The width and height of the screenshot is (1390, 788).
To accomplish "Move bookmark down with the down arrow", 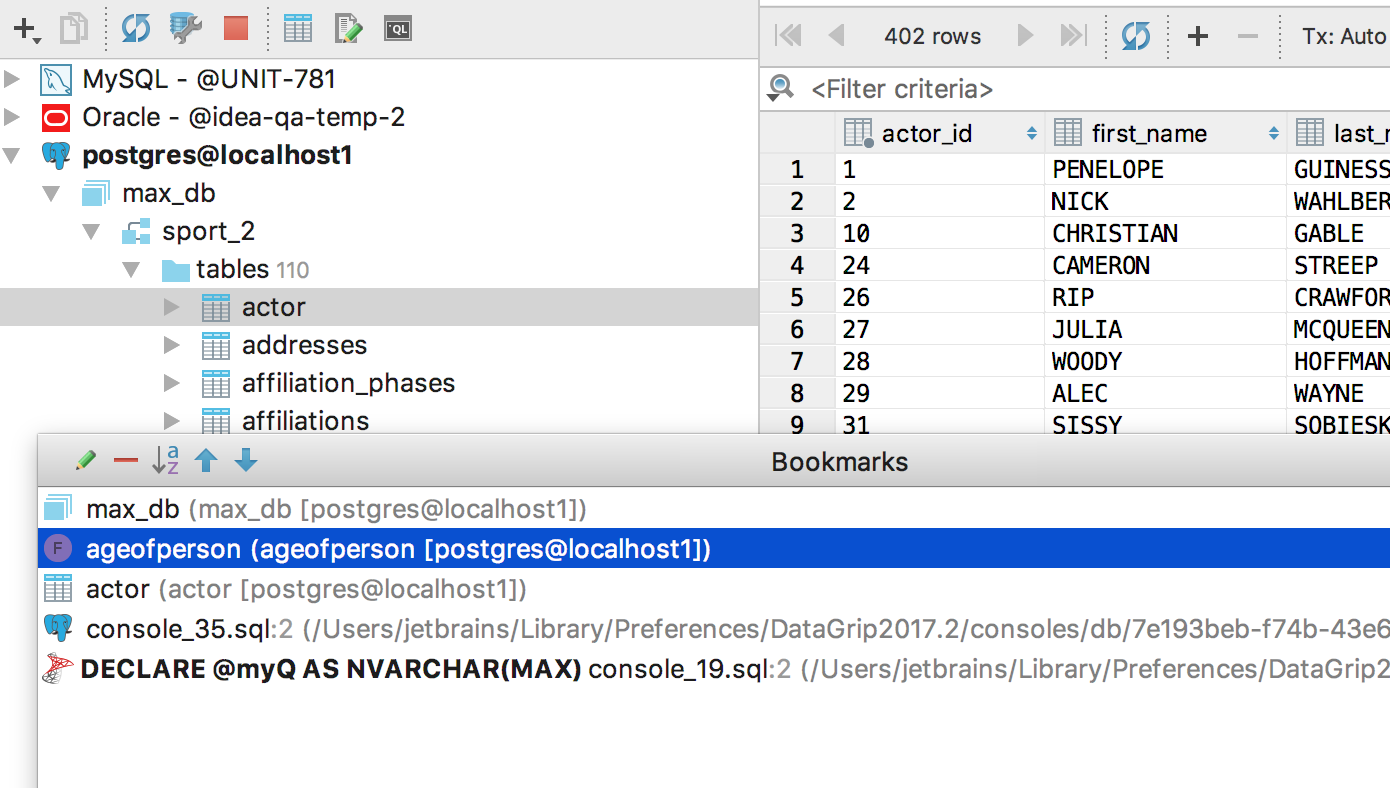I will tap(246, 461).
